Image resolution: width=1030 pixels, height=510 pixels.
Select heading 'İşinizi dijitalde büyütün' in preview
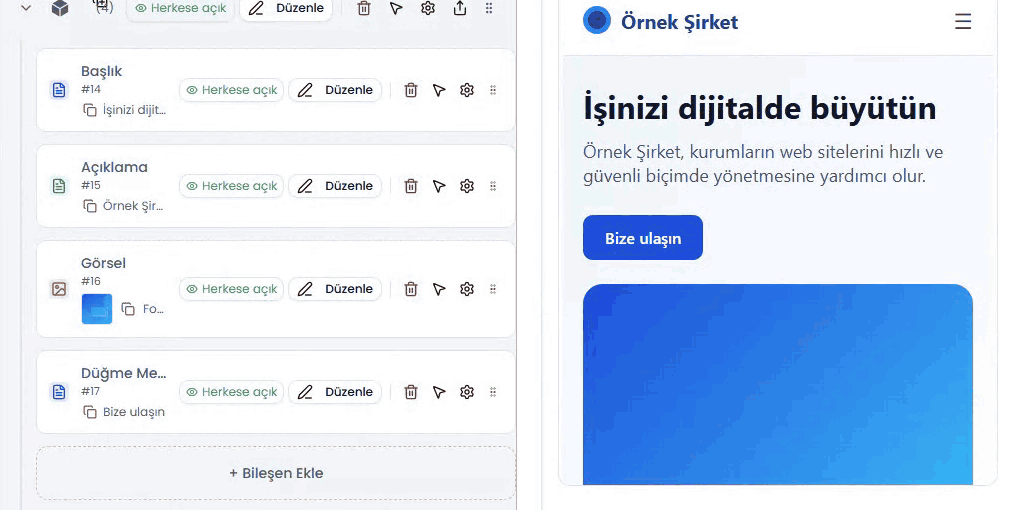(759, 108)
